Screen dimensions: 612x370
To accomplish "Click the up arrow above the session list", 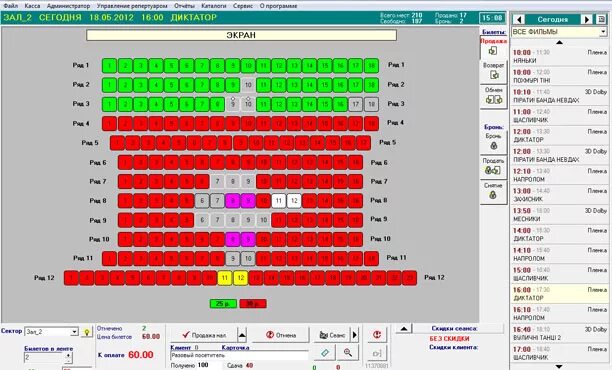I will [x=559, y=42].
